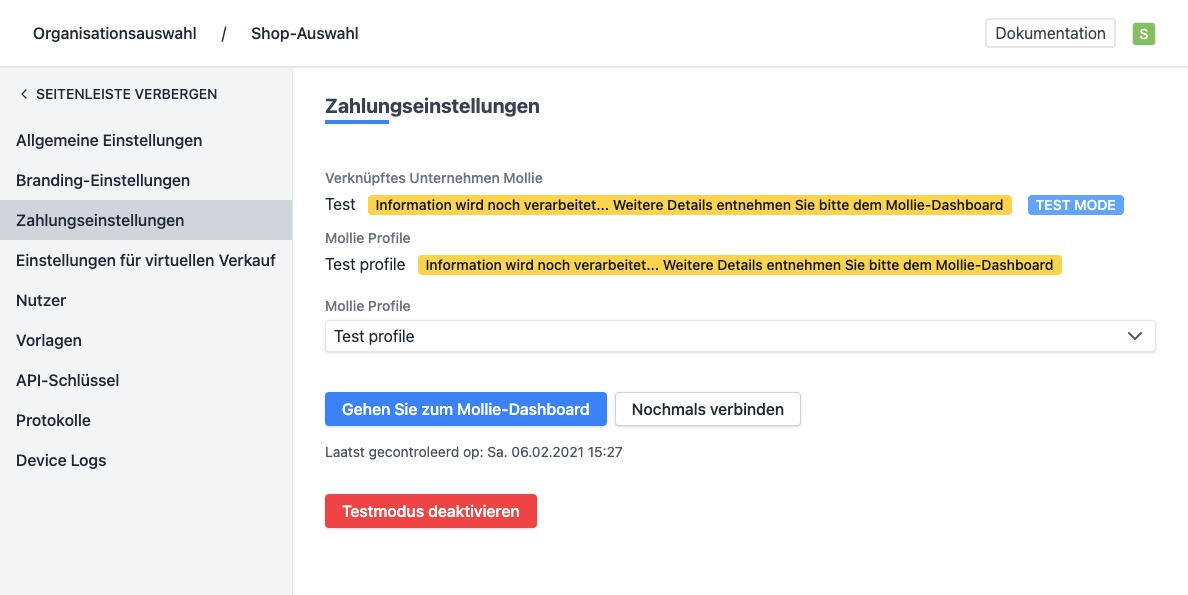The height and width of the screenshot is (595, 1188).
Task: Open Allgemeine Einstellungen in sidebar
Action: pos(109,140)
